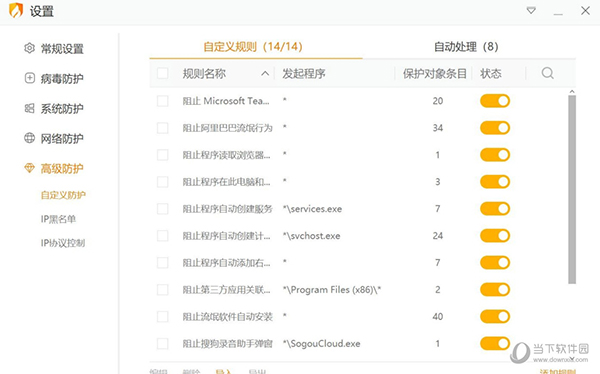Click the *\svchost.exe program cell

click(311, 236)
